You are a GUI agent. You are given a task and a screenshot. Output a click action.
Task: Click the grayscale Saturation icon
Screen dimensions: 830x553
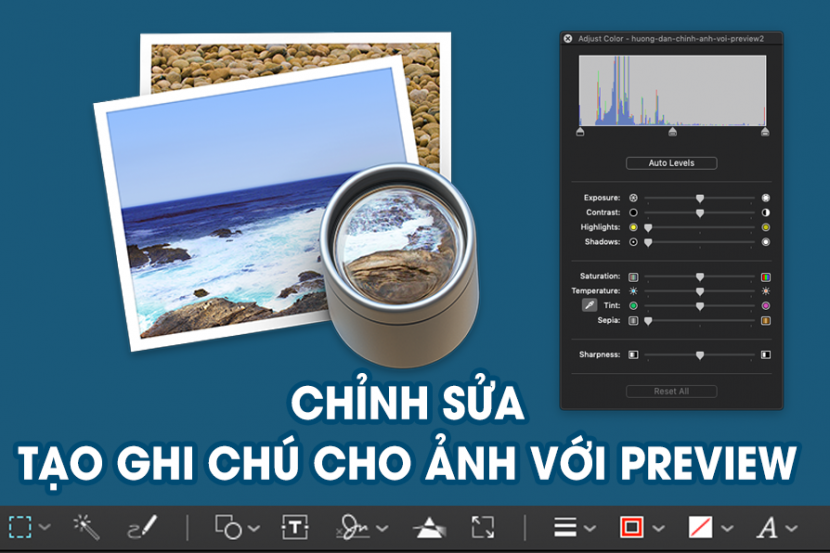point(633,277)
